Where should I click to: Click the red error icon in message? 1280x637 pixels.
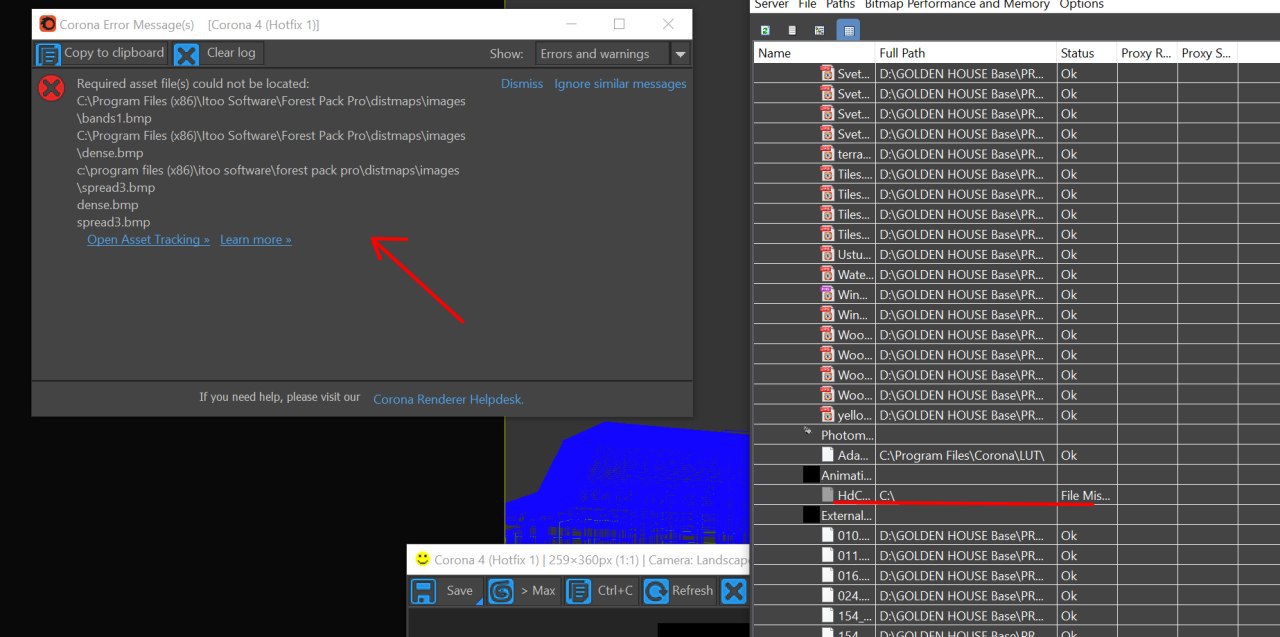51,88
